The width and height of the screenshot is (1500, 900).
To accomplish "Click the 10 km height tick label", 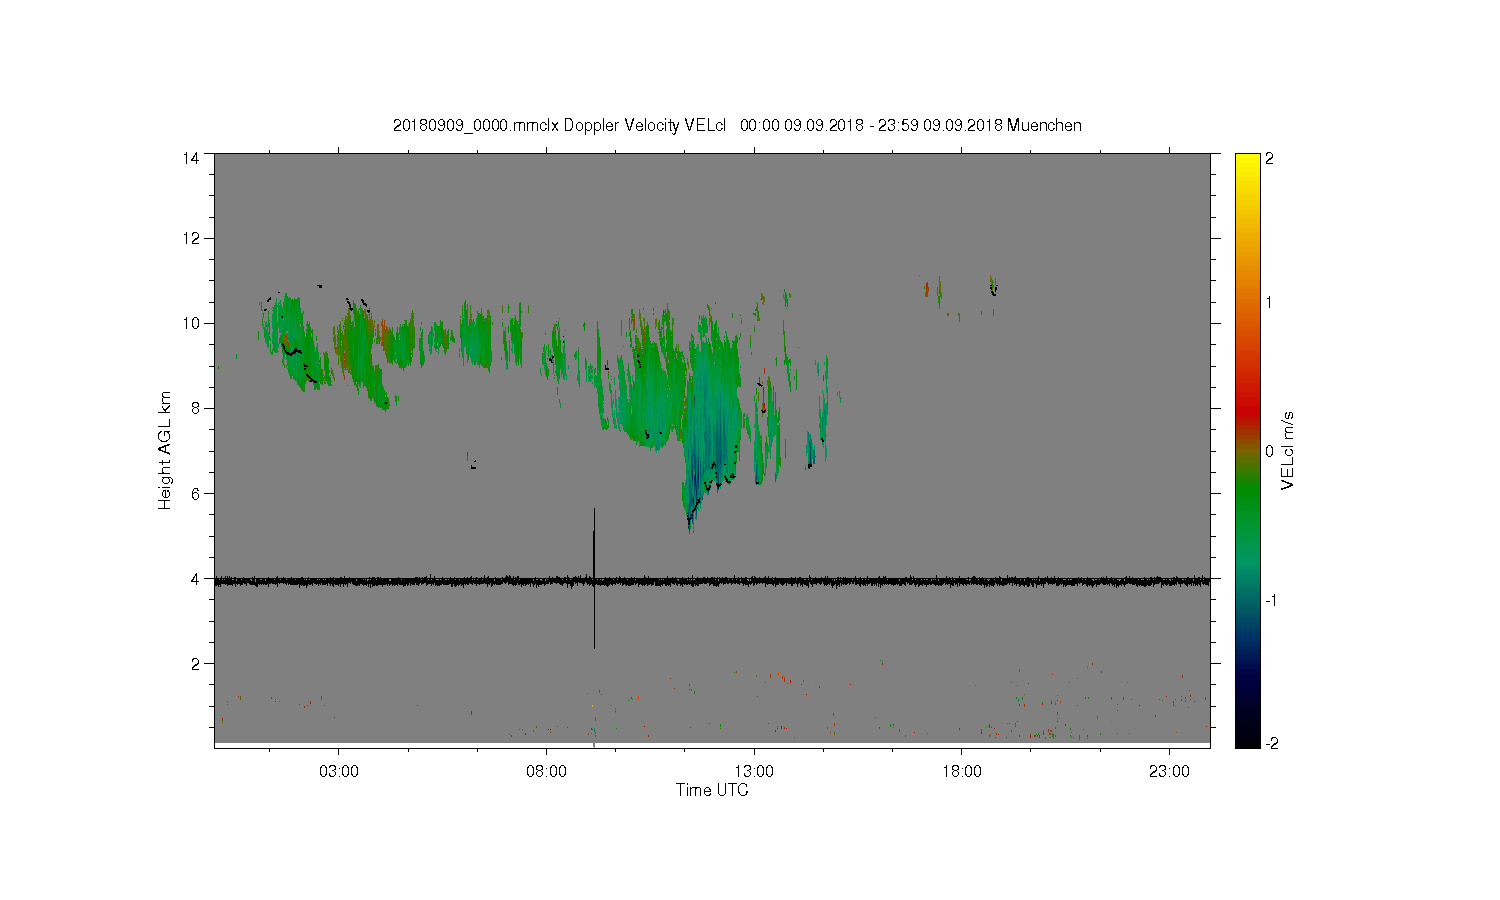I will pos(190,323).
